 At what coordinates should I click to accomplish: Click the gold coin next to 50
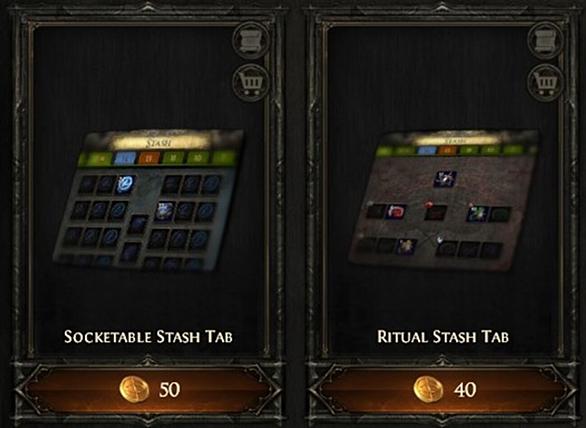coord(134,389)
